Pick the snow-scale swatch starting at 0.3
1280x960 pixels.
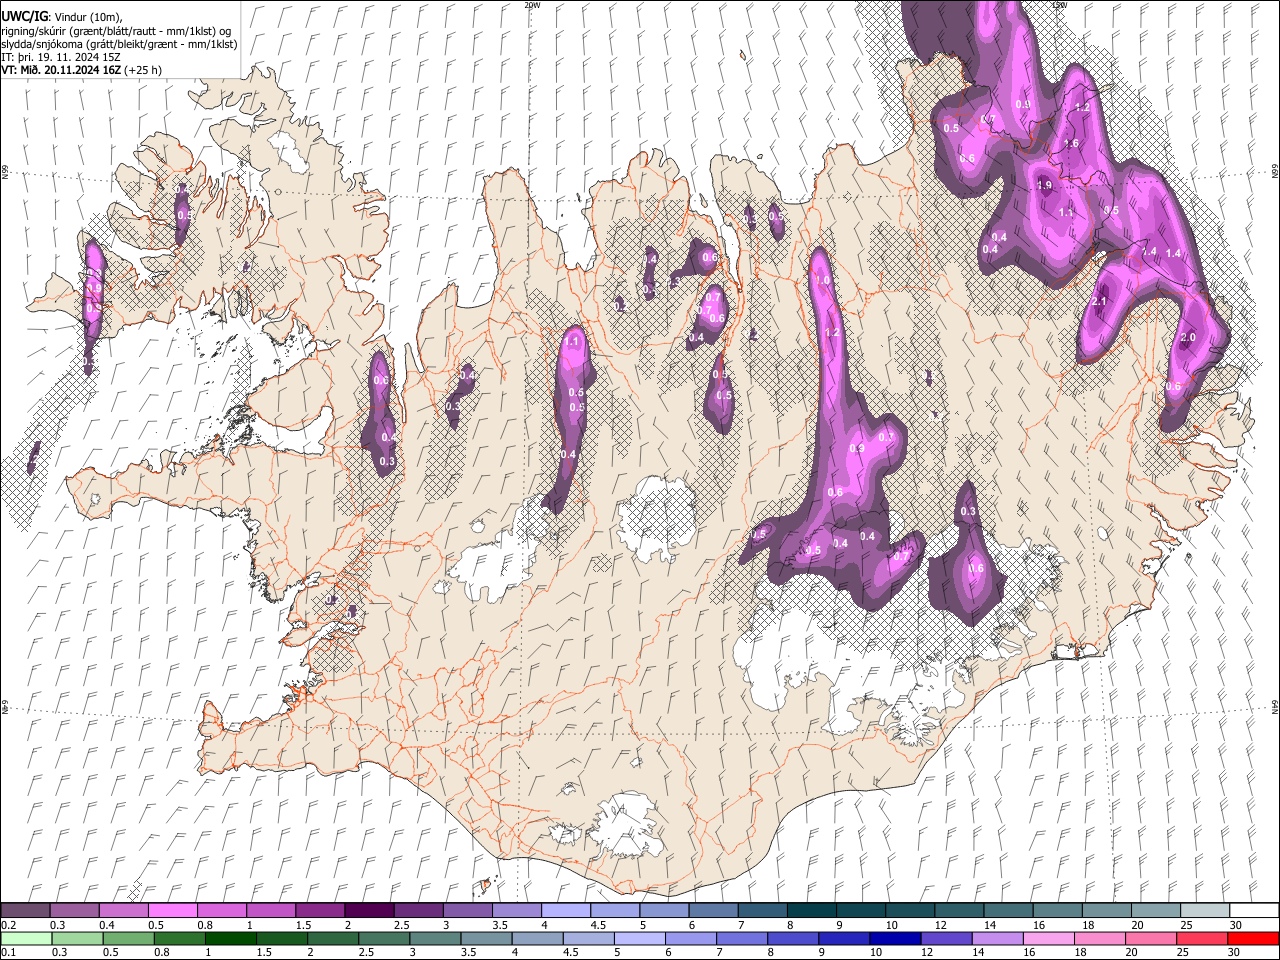pyautogui.click(x=74, y=911)
